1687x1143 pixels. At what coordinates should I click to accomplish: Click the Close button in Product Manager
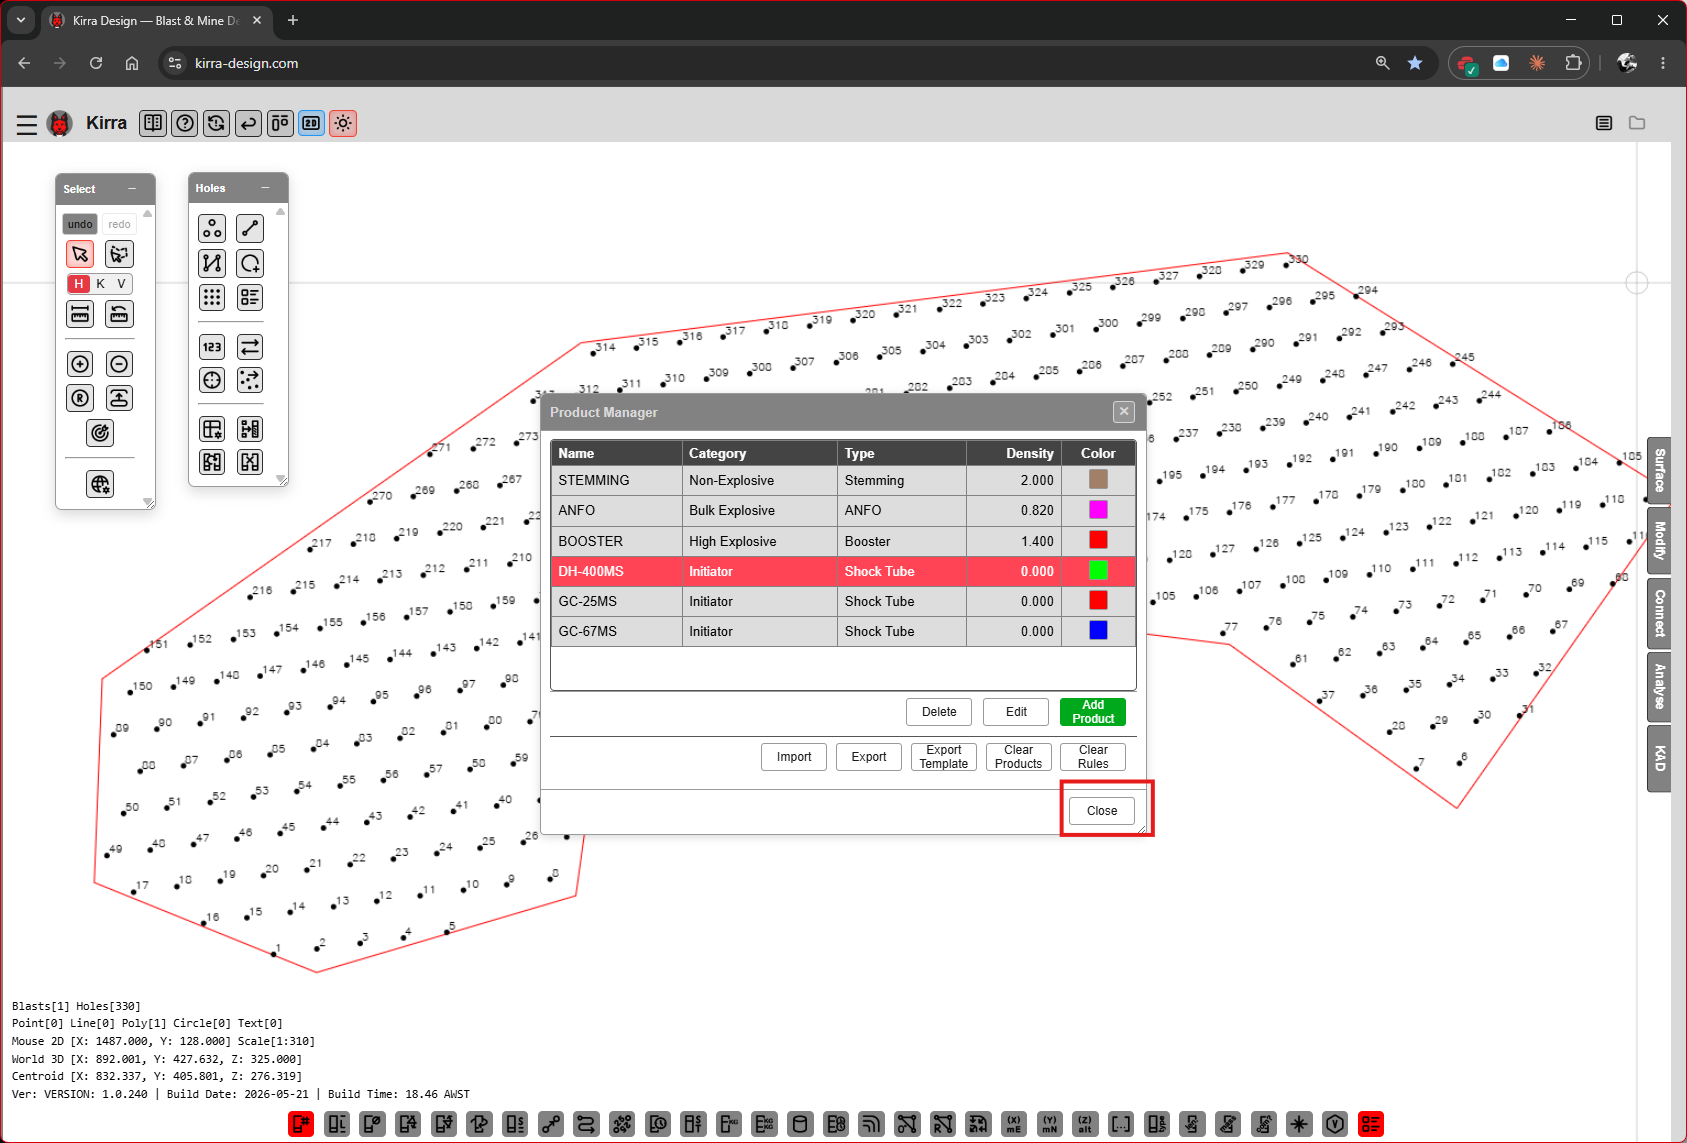click(x=1102, y=811)
